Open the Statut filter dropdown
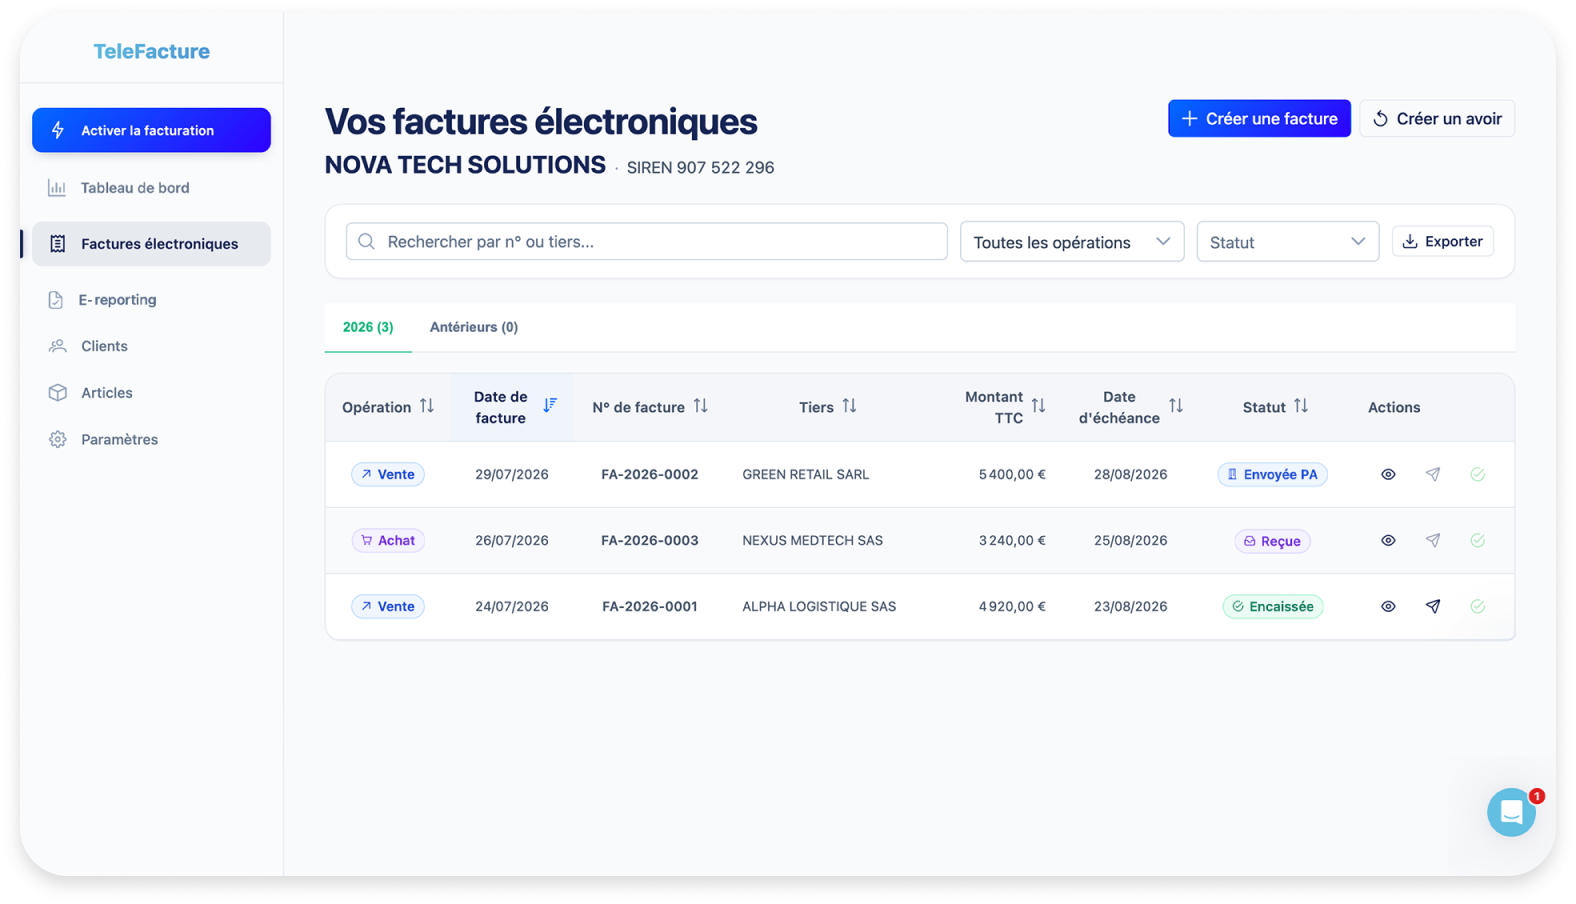This screenshot has height=904, width=1576. coord(1288,242)
